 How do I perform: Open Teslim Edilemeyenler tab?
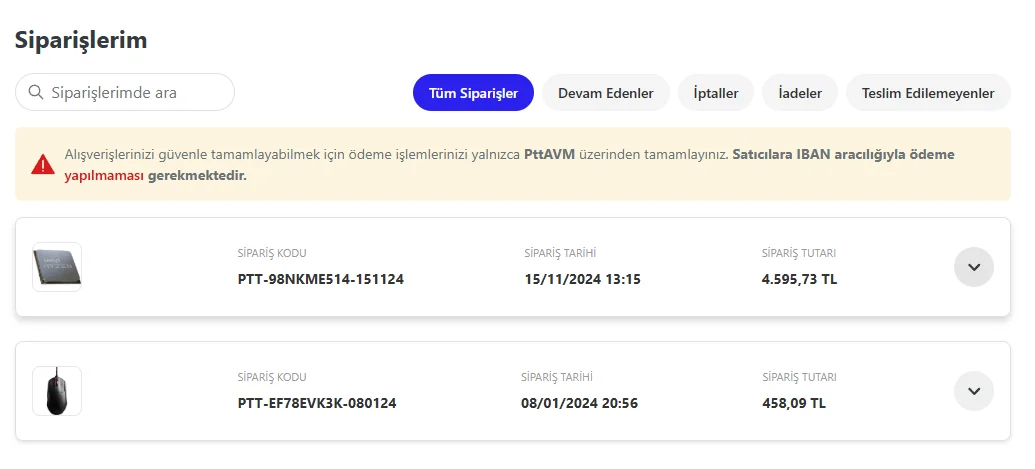point(928,93)
